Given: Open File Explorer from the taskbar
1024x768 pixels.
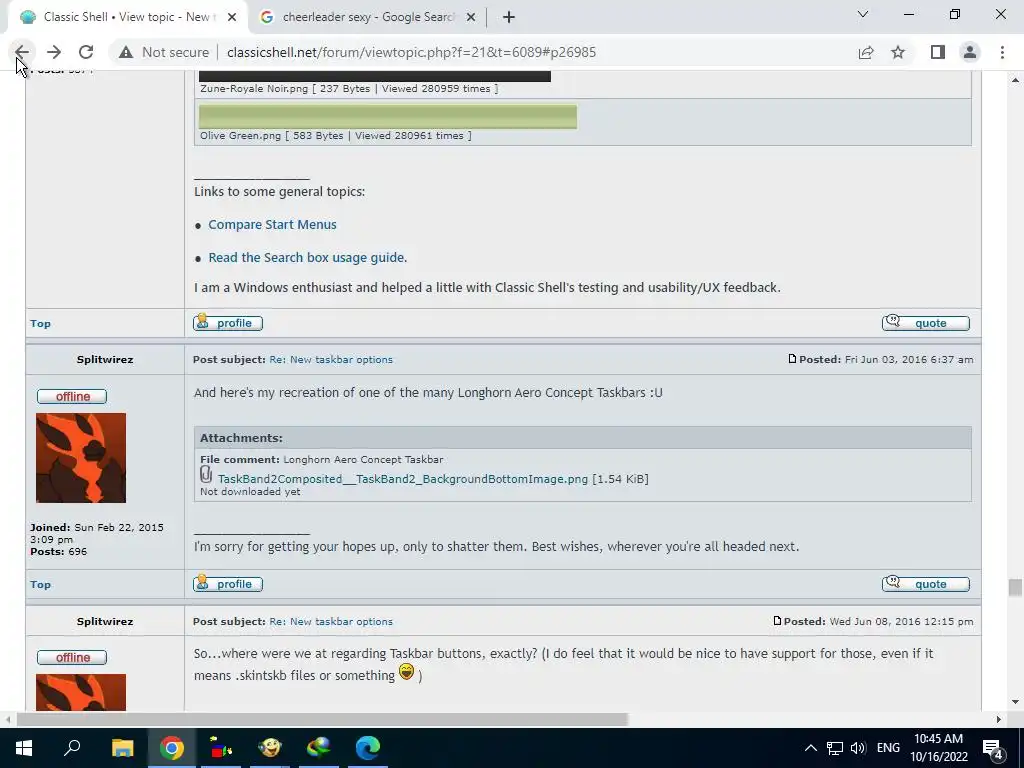Looking at the screenshot, I should 122,748.
